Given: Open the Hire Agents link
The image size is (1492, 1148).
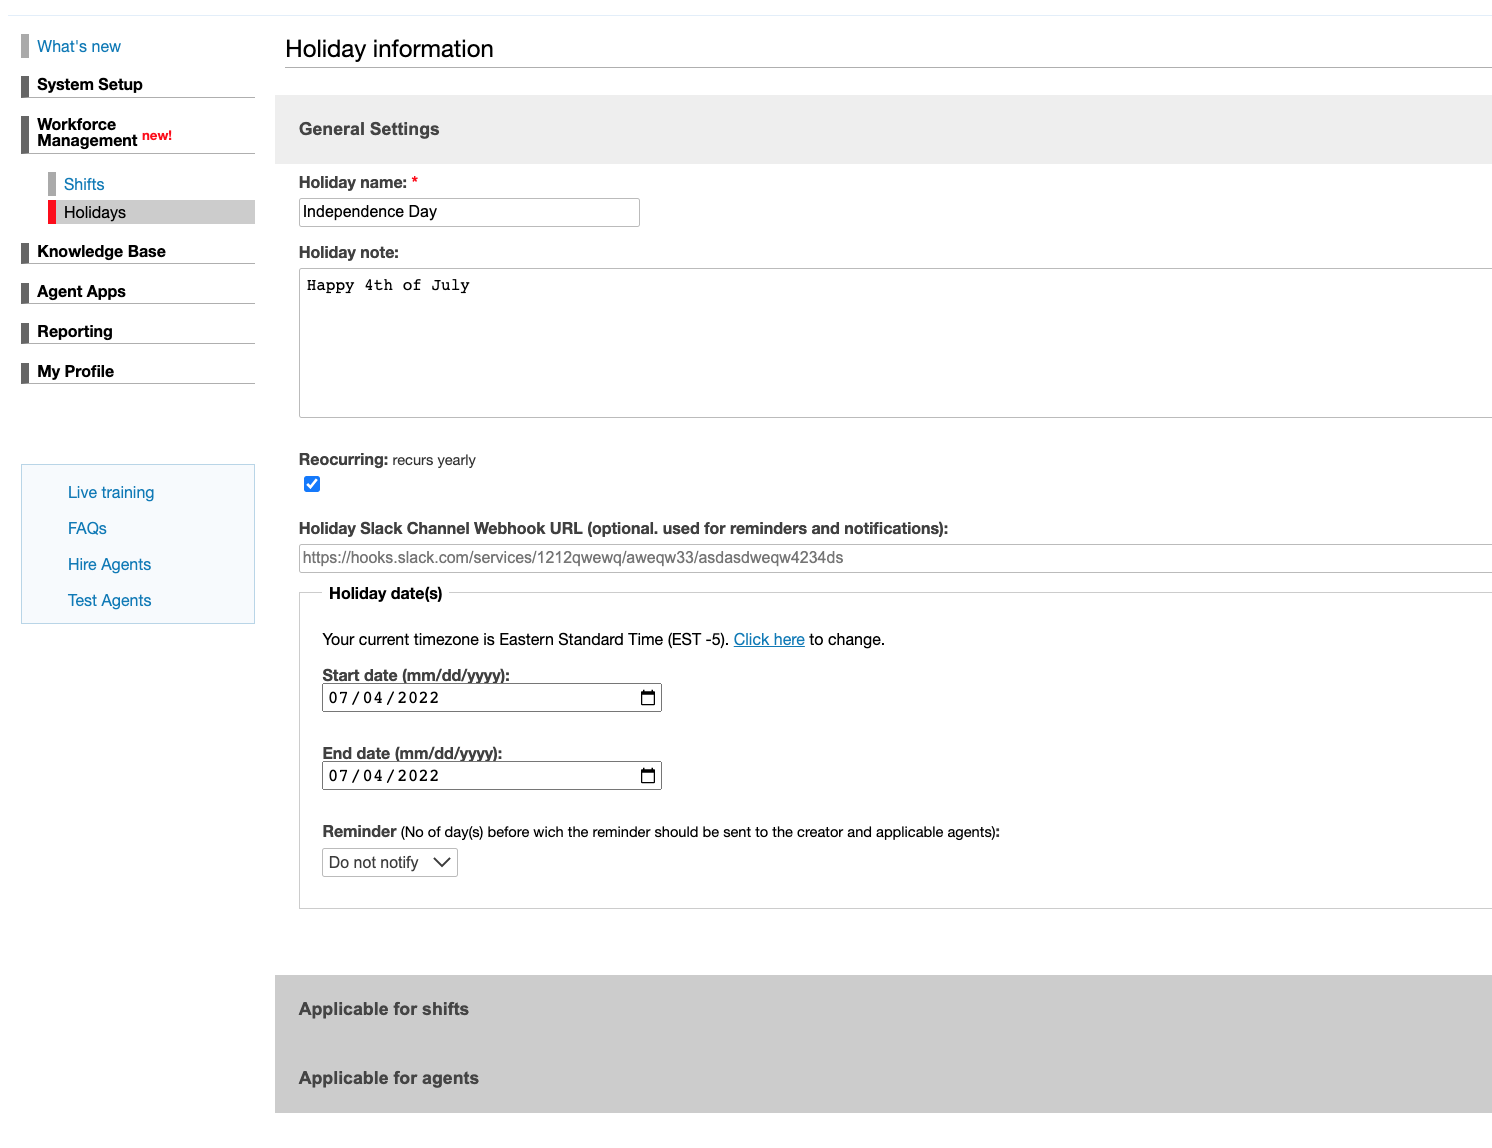Looking at the screenshot, I should pos(109,564).
